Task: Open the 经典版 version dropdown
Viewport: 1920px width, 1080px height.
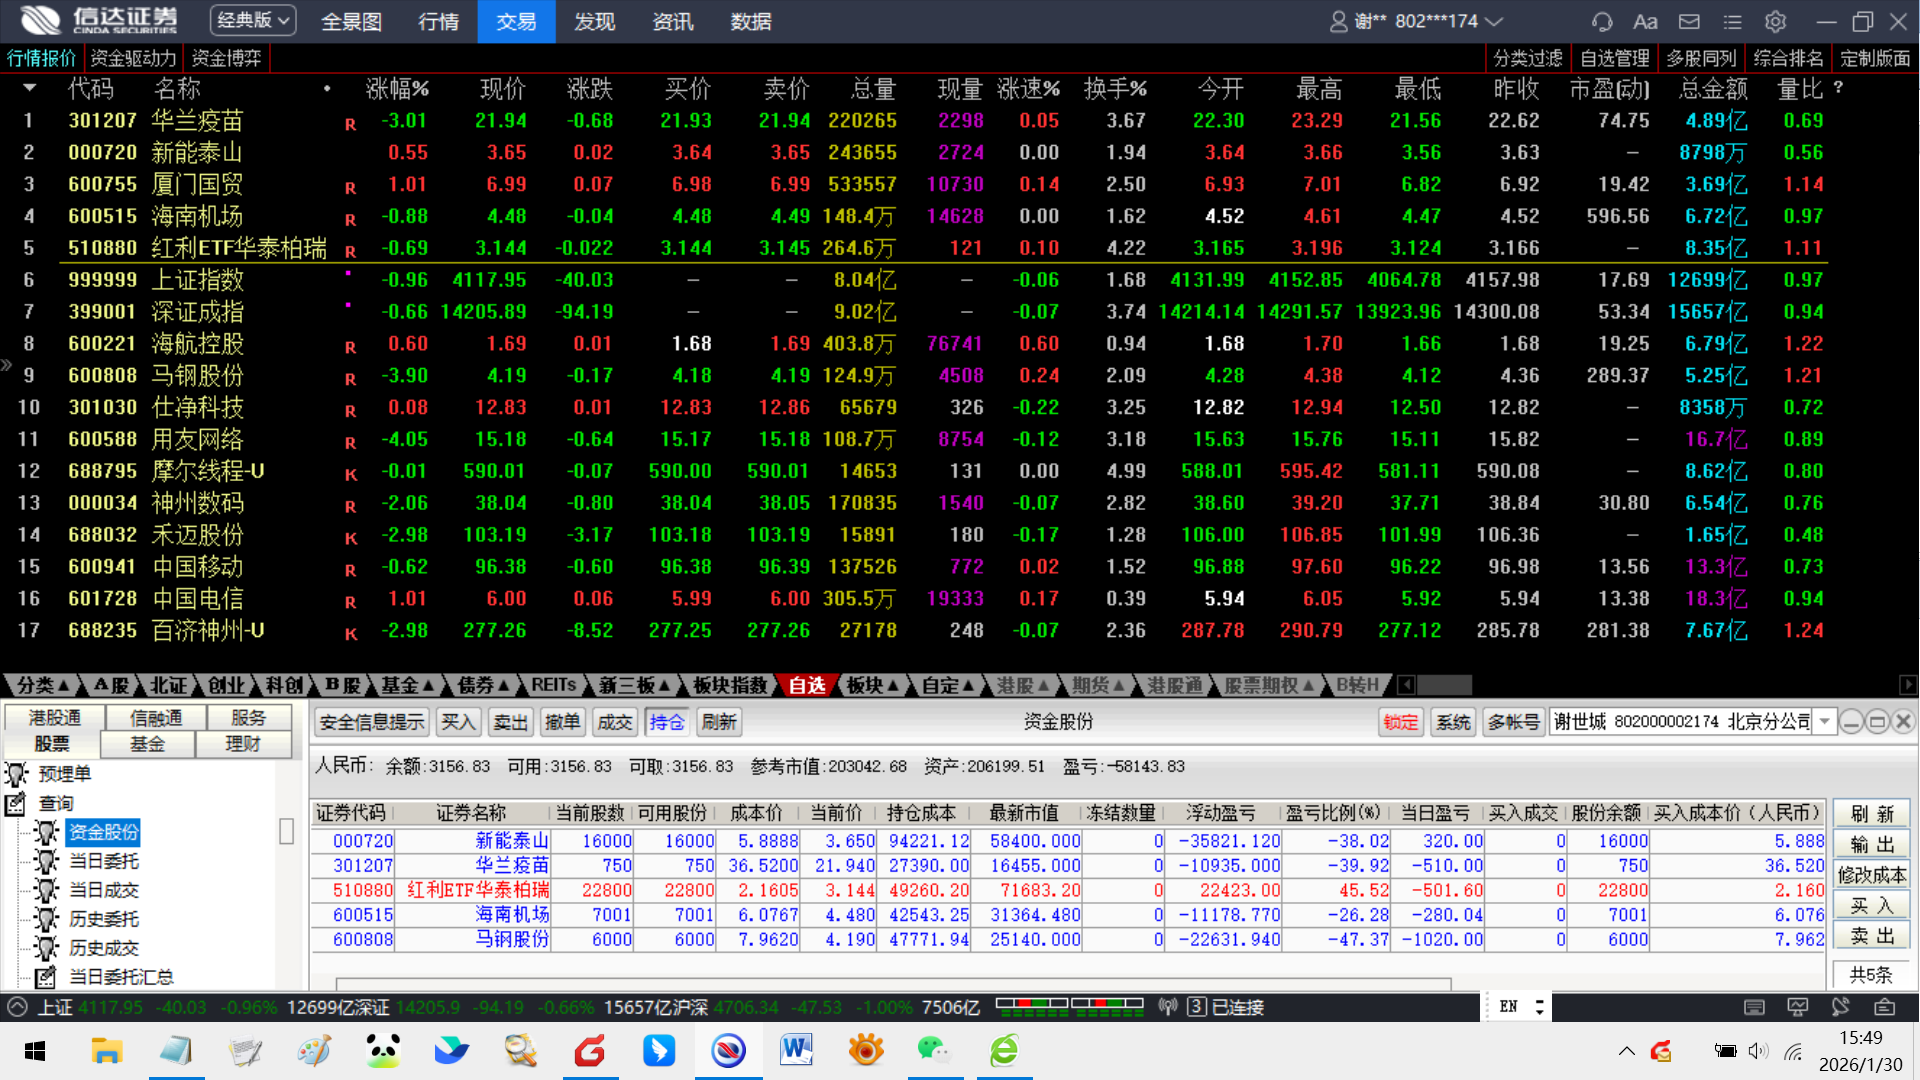Action: coord(253,20)
